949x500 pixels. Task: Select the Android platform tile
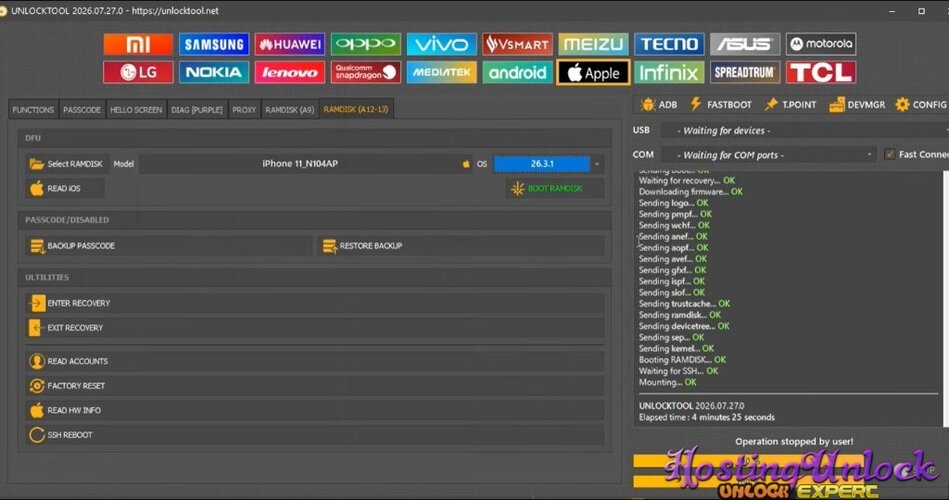click(517, 73)
